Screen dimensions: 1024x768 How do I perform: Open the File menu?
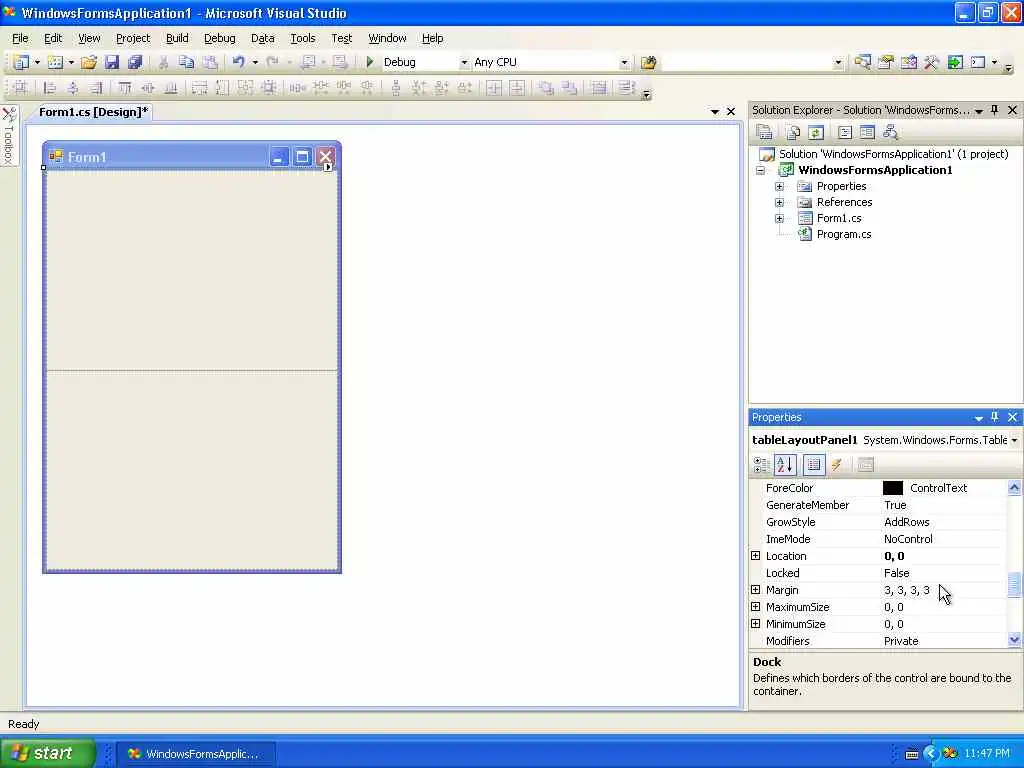point(20,39)
